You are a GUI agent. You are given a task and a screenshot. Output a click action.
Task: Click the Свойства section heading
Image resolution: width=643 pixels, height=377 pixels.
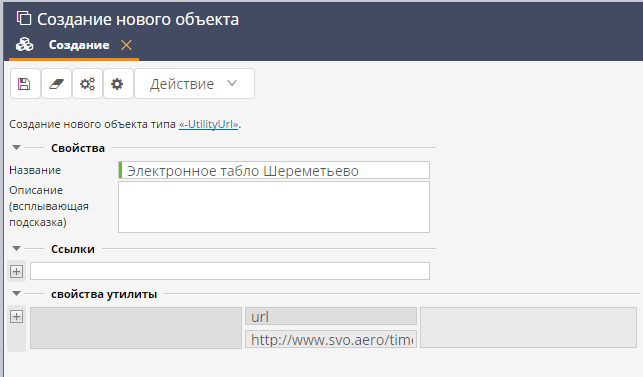pos(78,148)
